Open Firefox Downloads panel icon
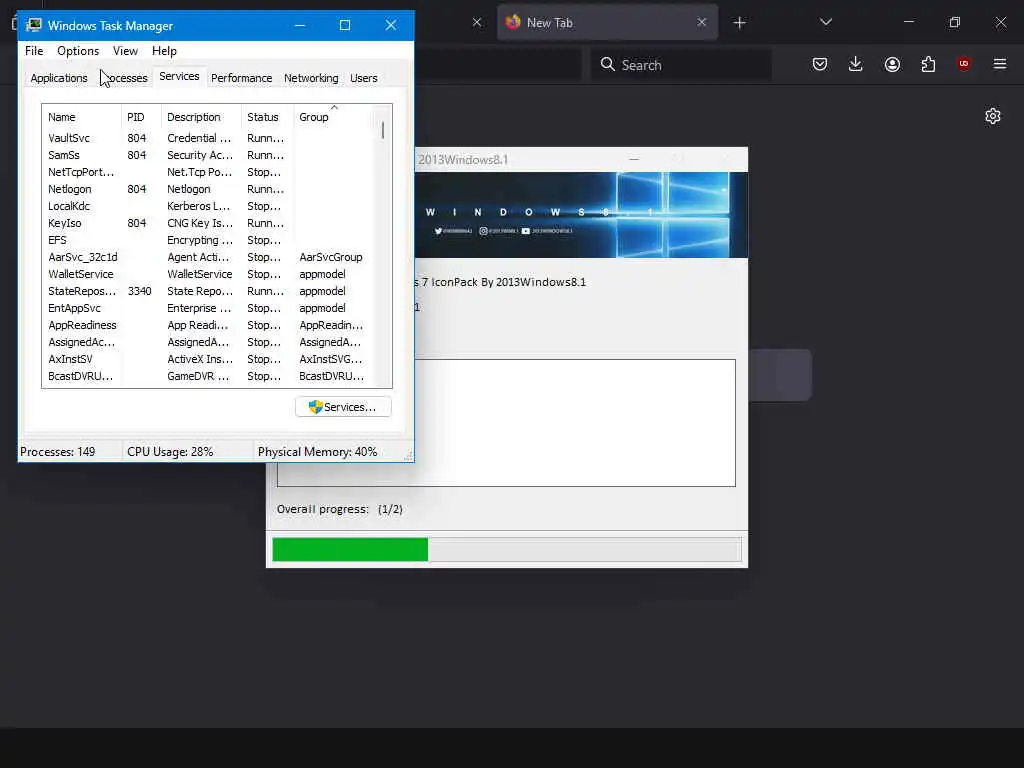 [x=856, y=64]
